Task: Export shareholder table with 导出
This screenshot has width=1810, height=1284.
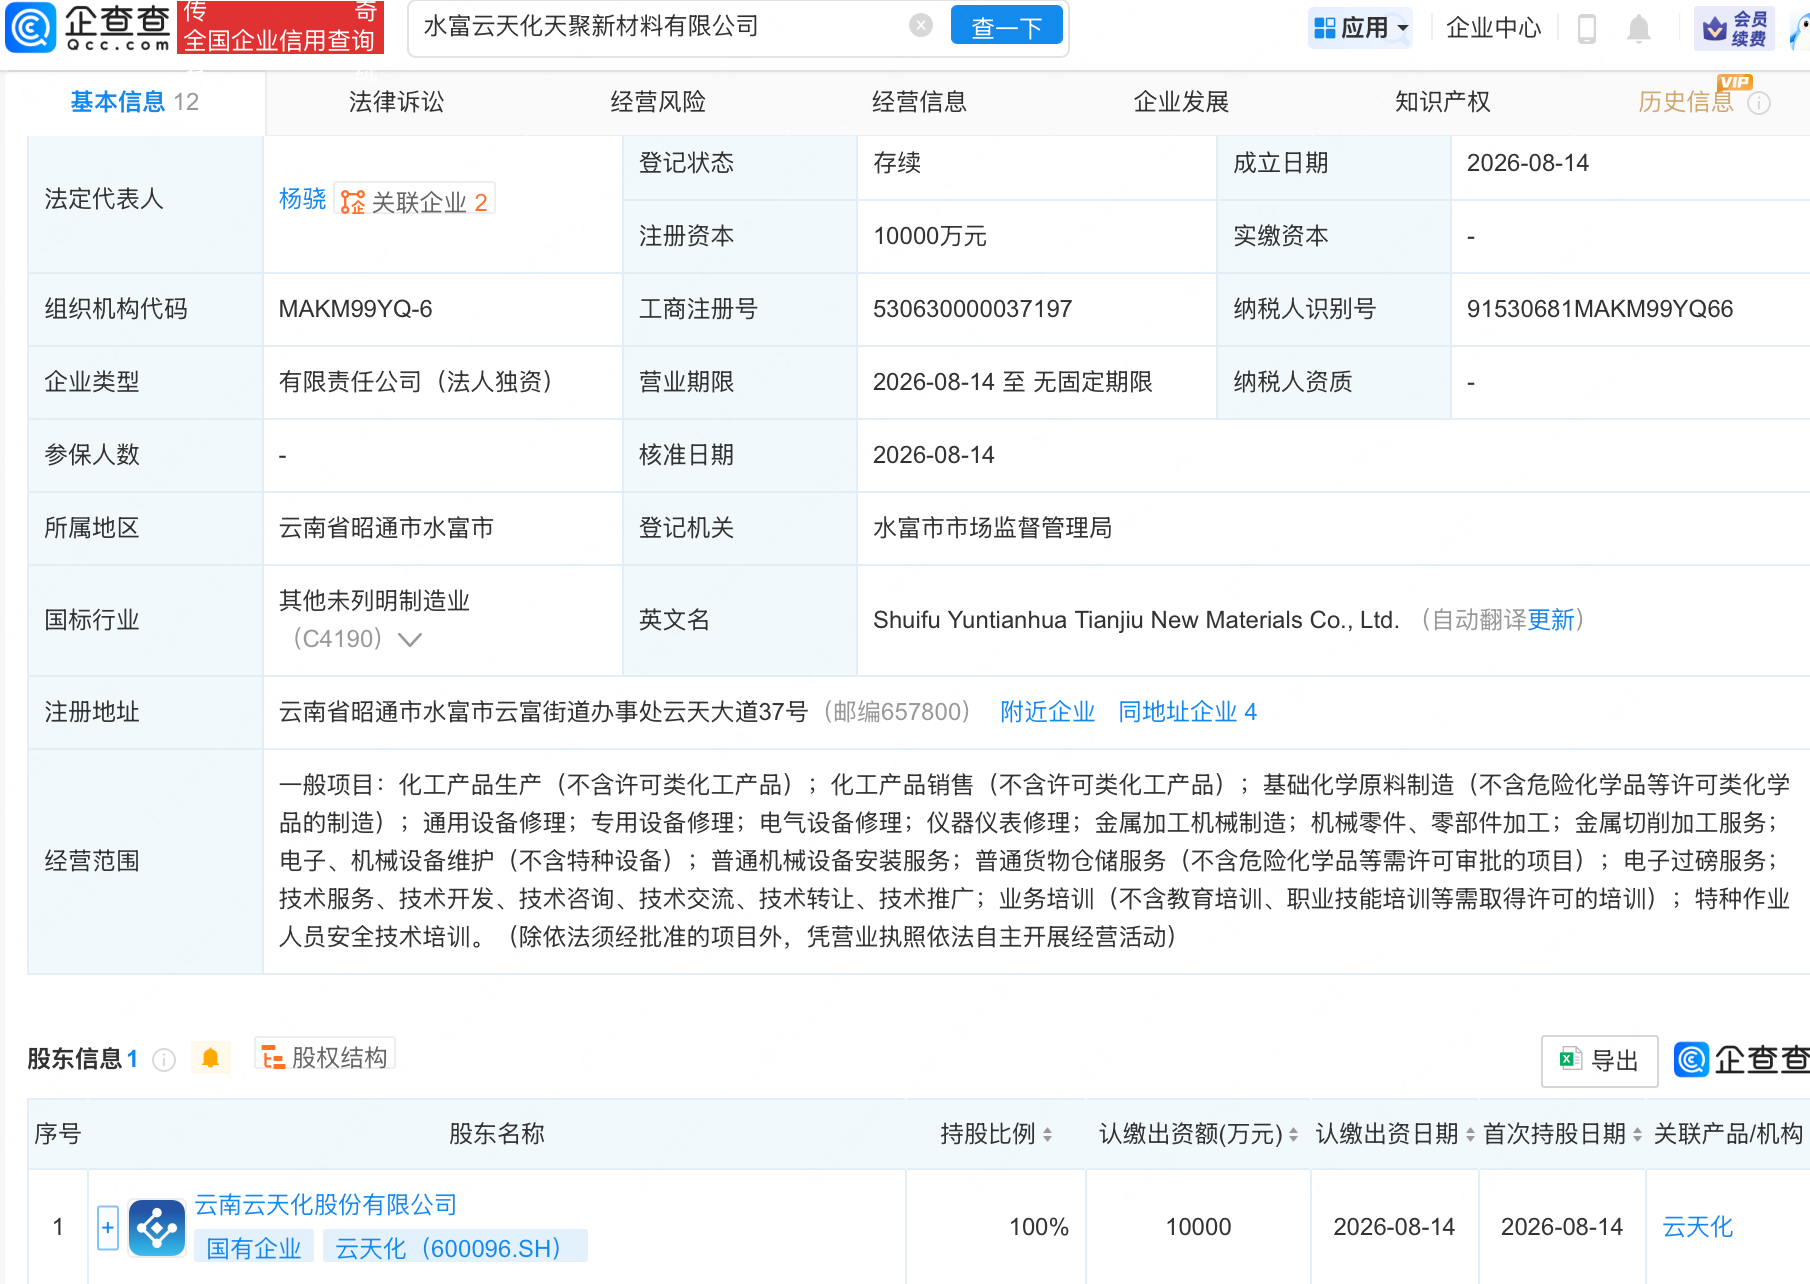Action: [1599, 1061]
